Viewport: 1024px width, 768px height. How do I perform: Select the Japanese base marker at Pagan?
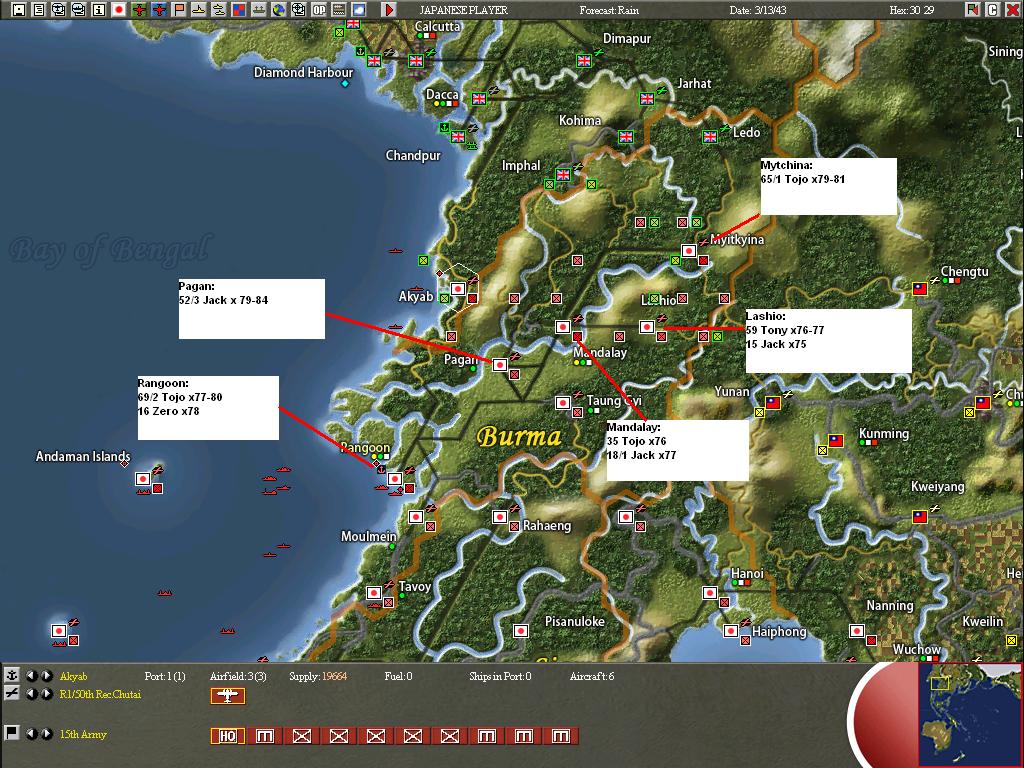500,364
